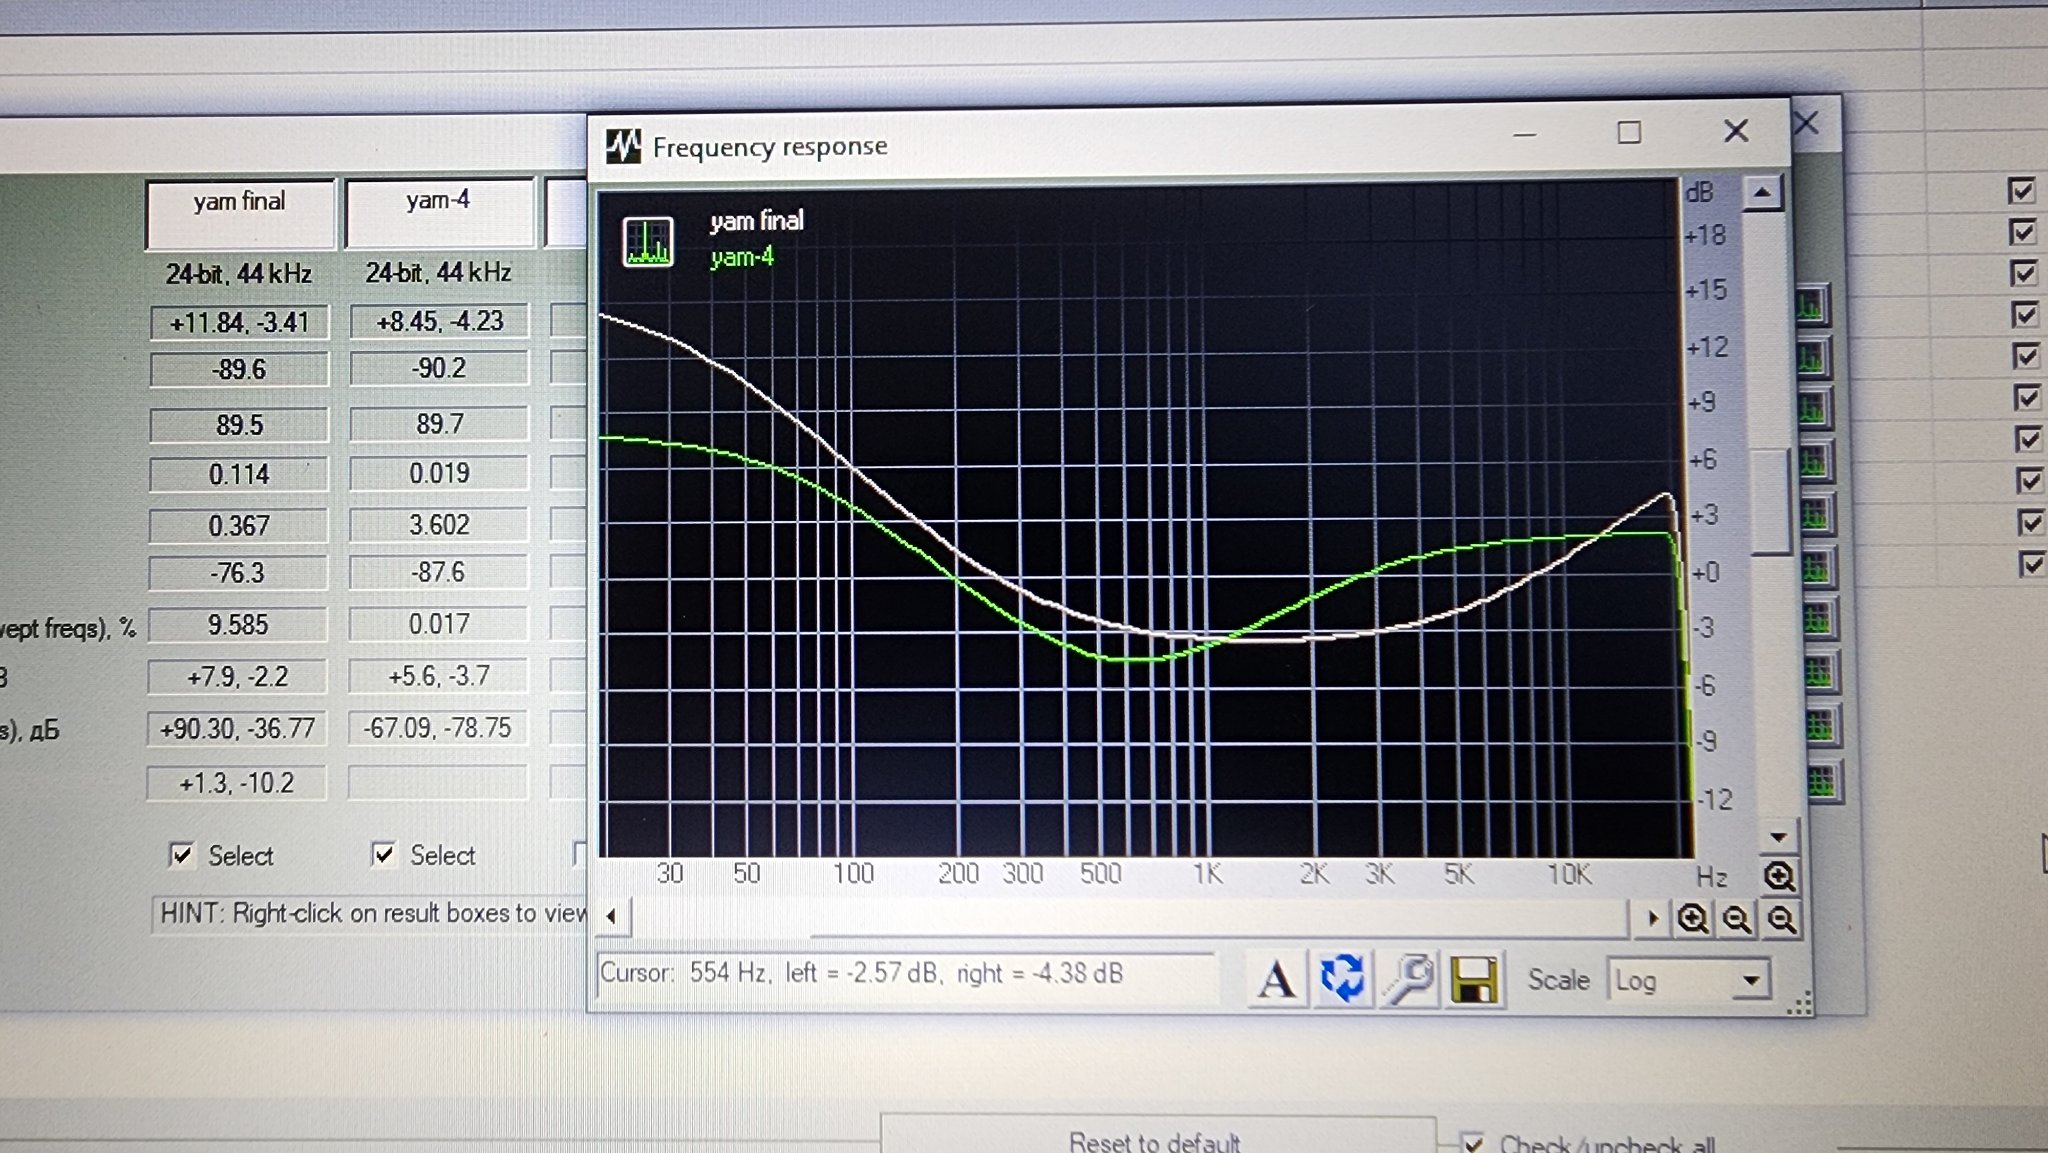Viewport: 2048px width, 1153px height.
Task: Click the -90.2 result box
Action: [439, 368]
